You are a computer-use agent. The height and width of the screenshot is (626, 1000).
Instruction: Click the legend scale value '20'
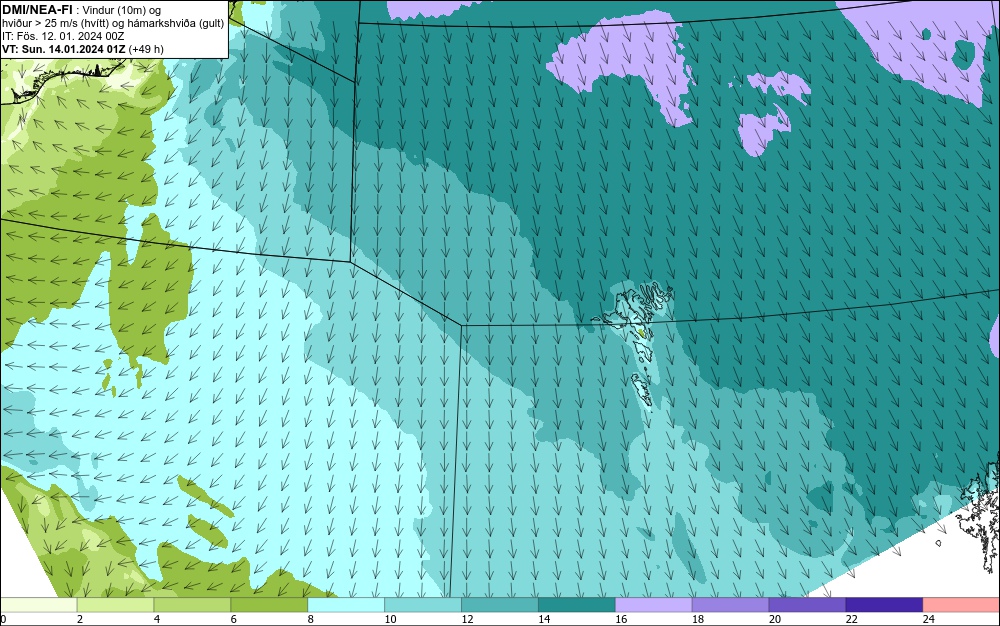click(x=775, y=619)
